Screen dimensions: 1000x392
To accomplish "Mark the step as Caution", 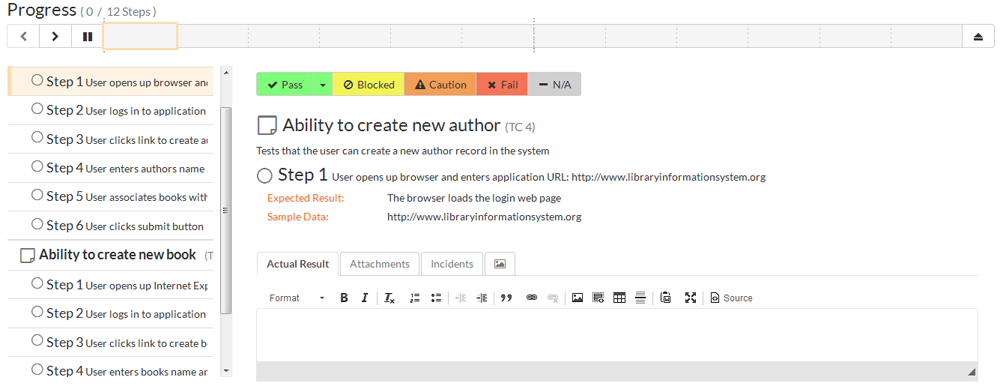I will (441, 84).
